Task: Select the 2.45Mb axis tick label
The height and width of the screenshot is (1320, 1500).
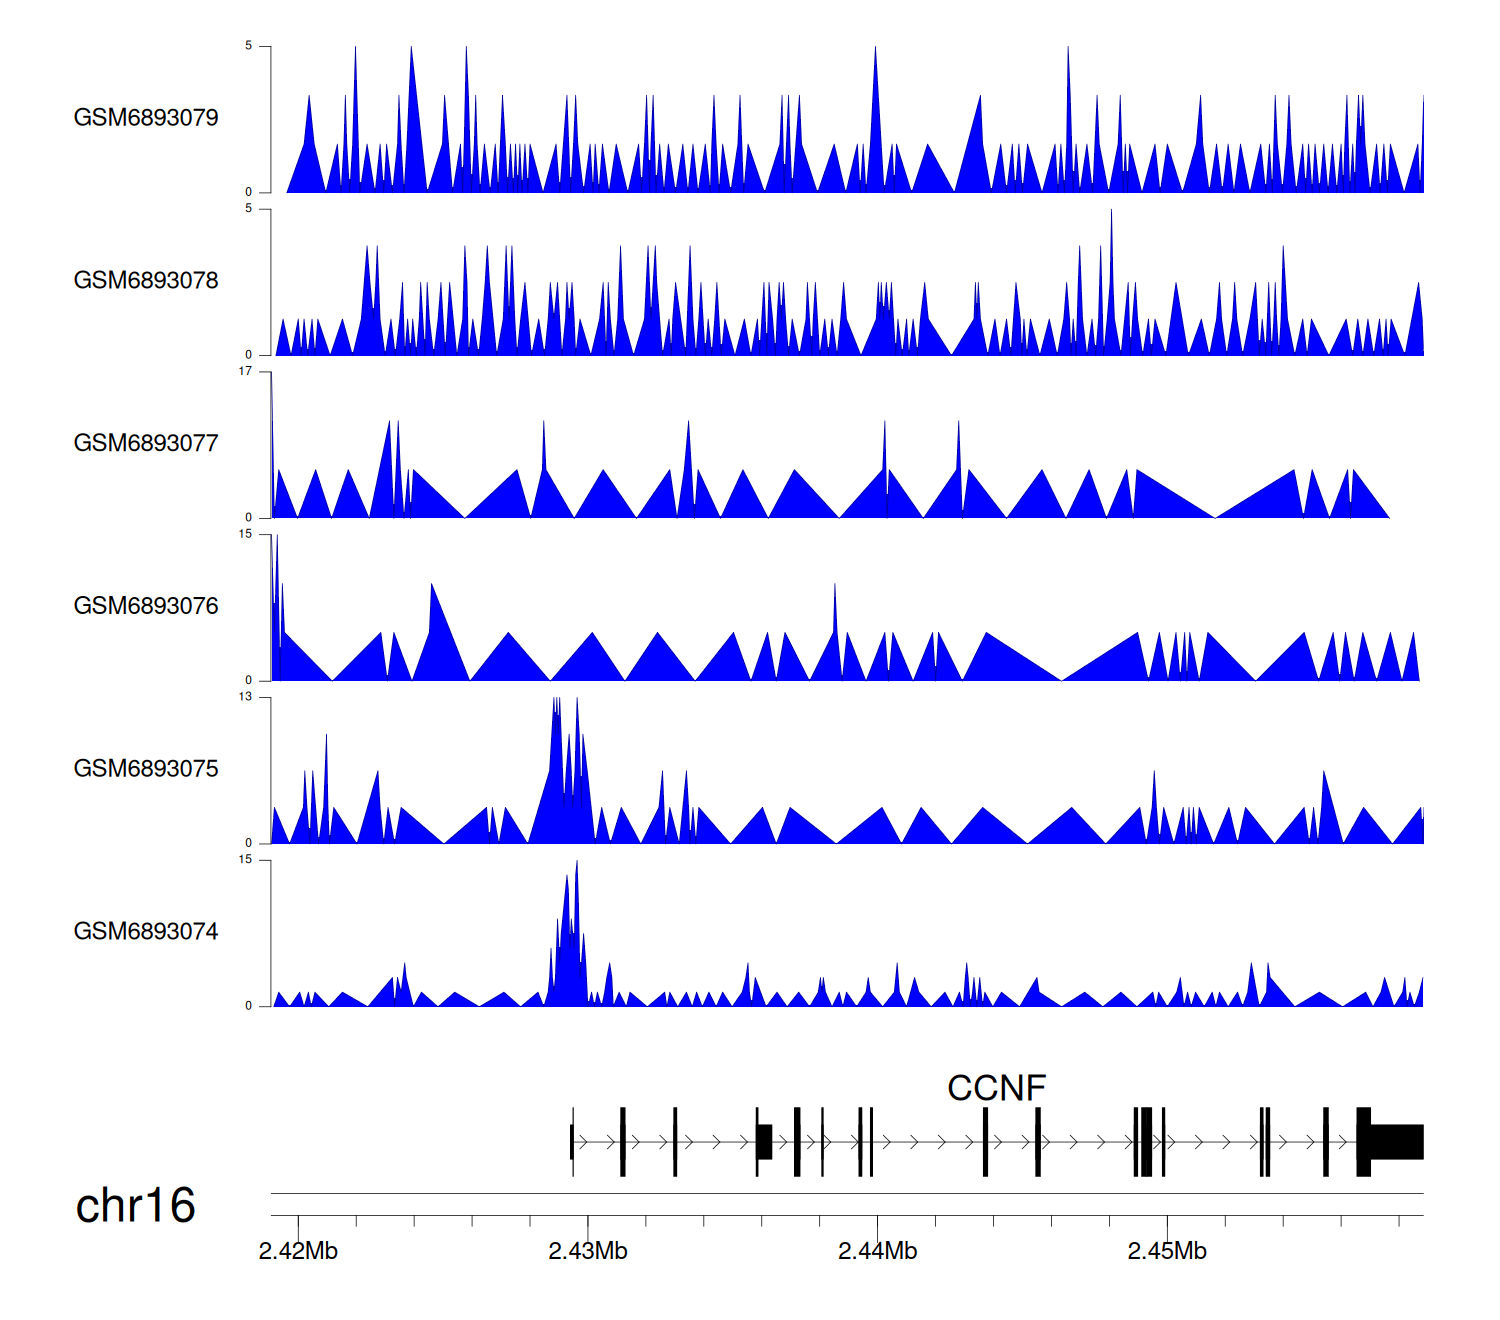Action: [1167, 1252]
